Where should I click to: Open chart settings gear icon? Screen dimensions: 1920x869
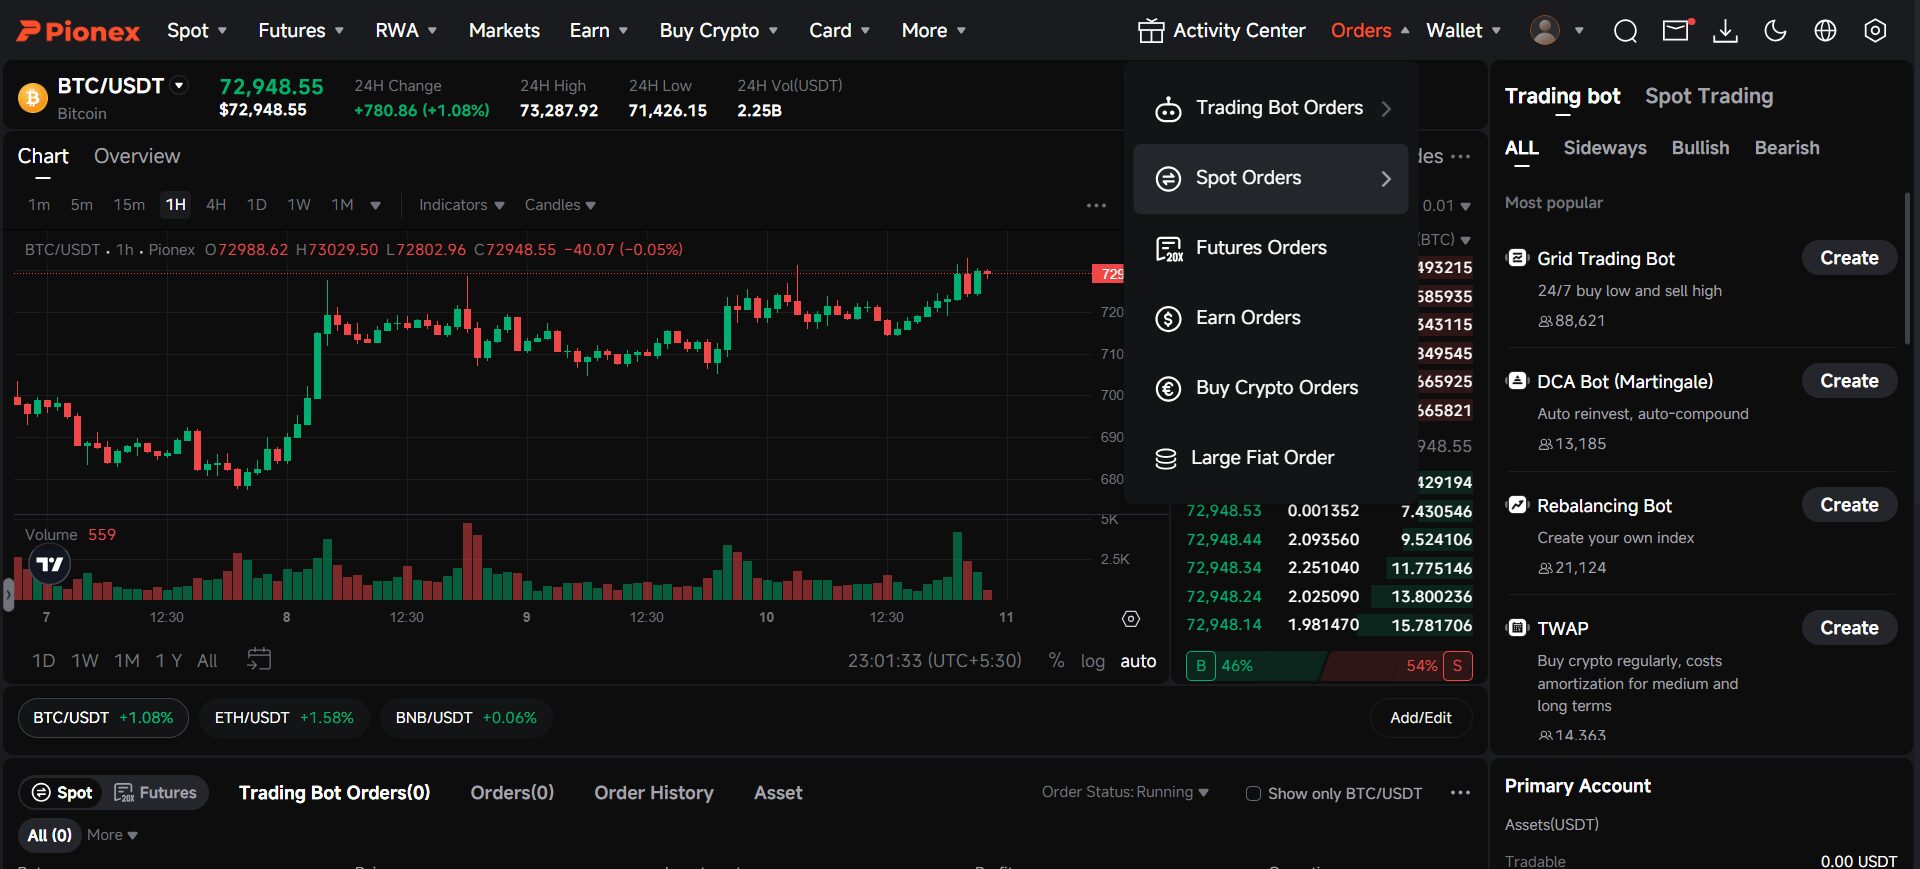(1131, 619)
